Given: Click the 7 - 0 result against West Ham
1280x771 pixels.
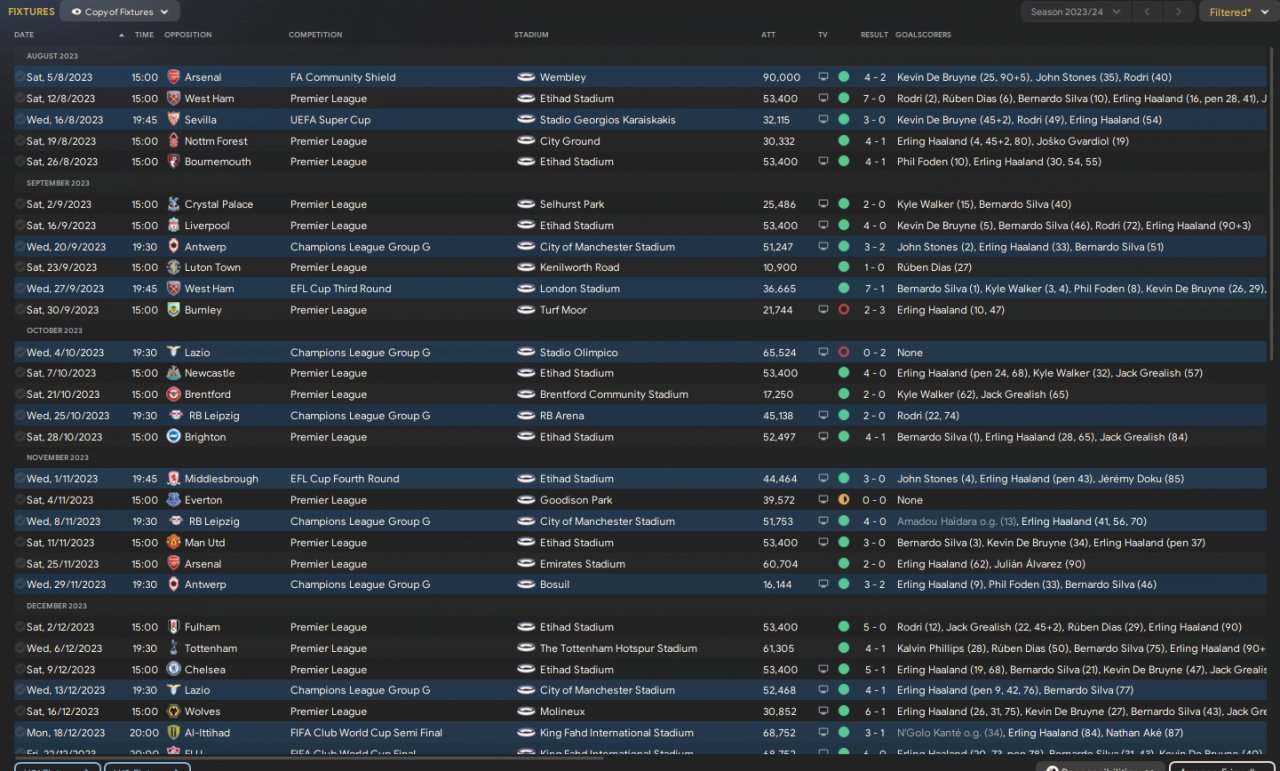Looking at the screenshot, I should point(875,99).
